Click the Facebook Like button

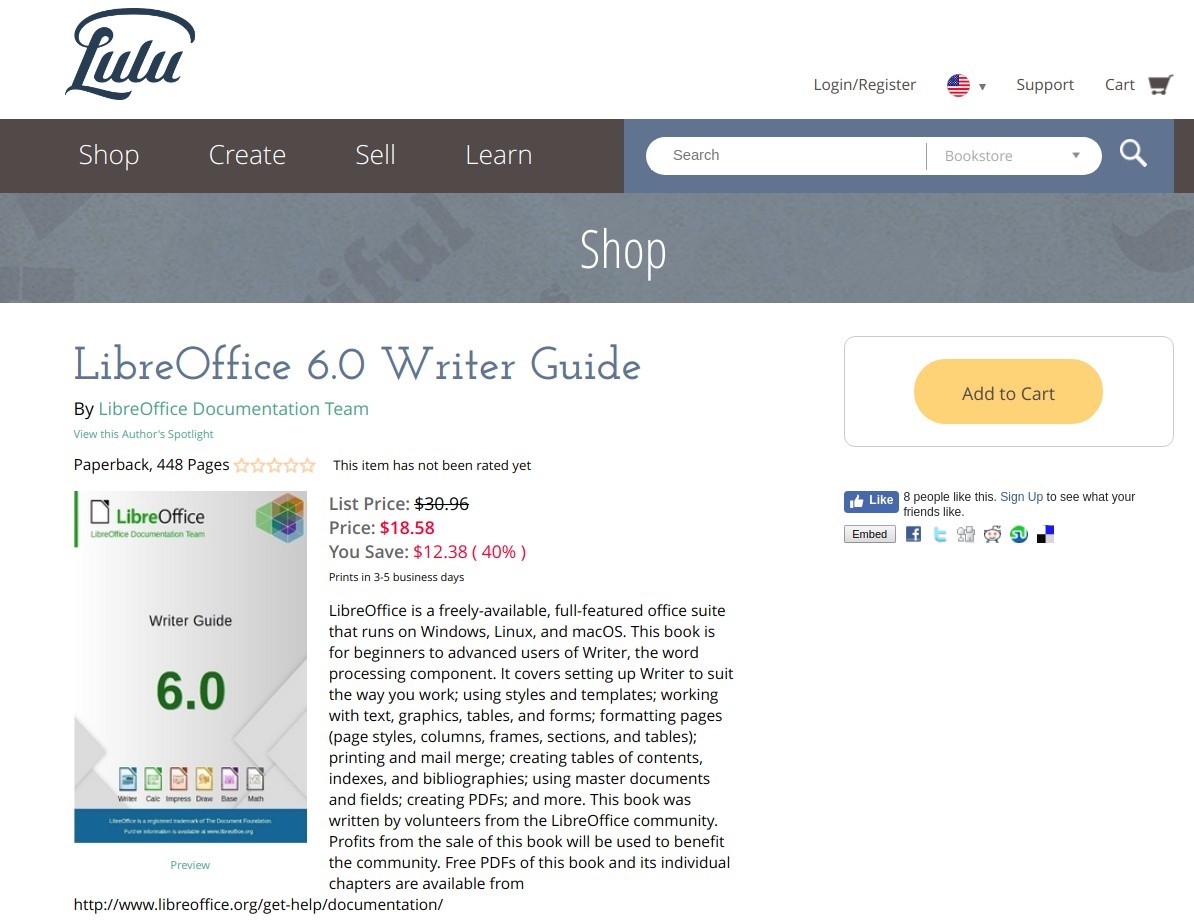tap(871, 500)
